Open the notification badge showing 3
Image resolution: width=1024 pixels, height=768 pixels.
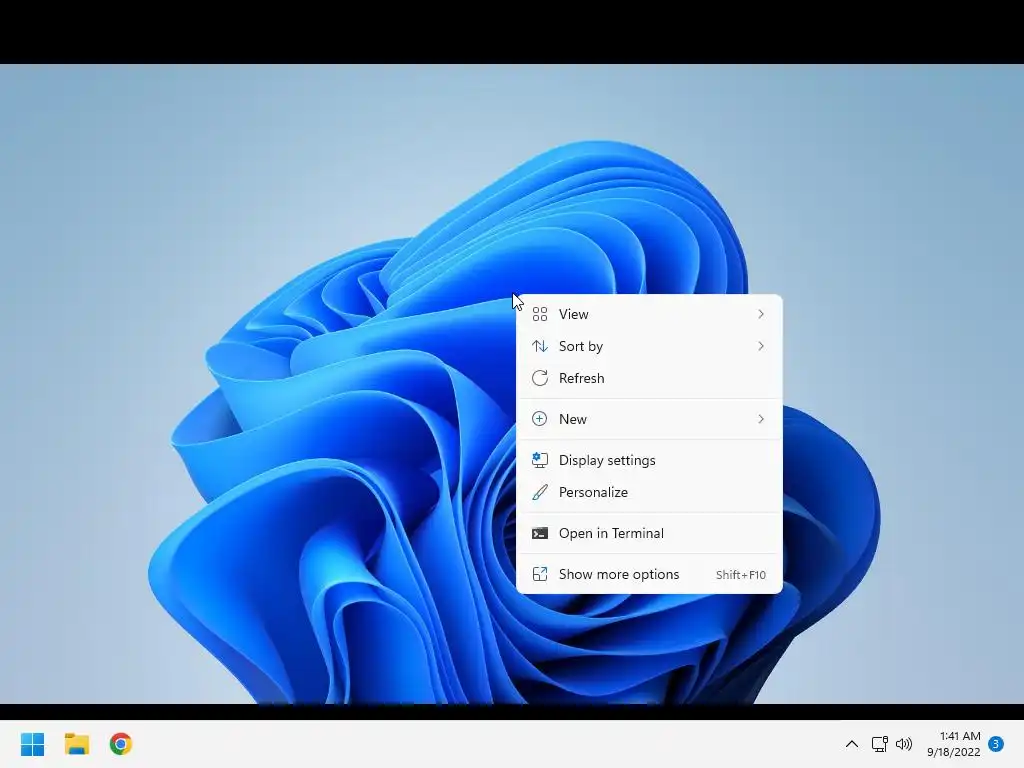(996, 744)
